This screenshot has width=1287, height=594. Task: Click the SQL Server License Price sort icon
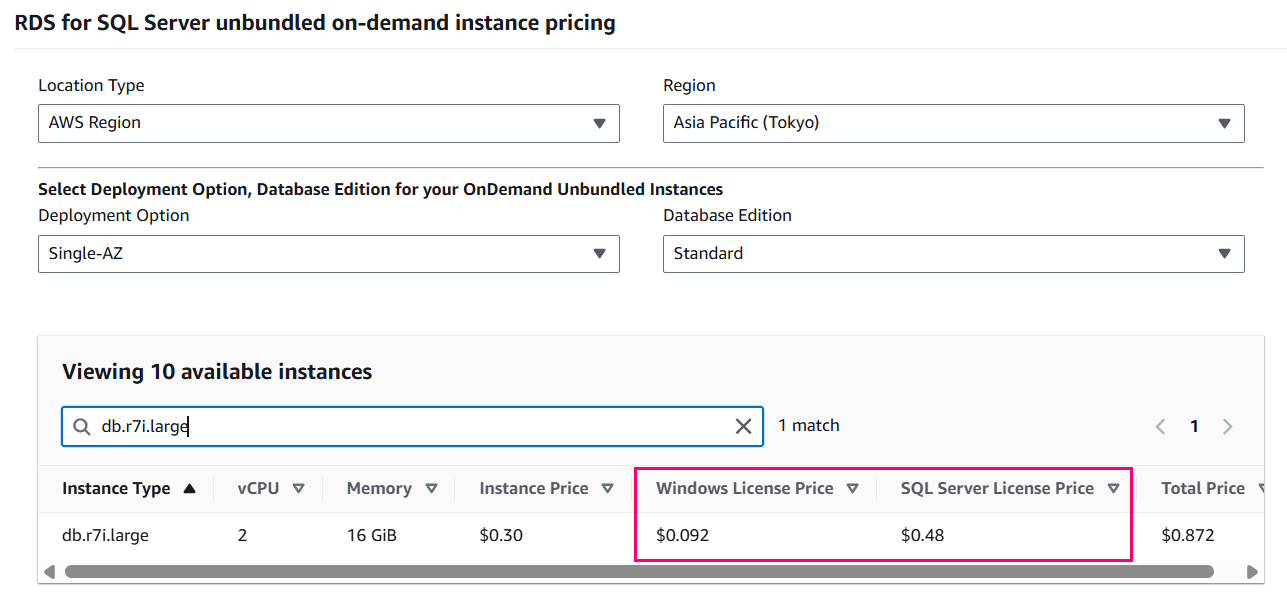click(x=1113, y=488)
